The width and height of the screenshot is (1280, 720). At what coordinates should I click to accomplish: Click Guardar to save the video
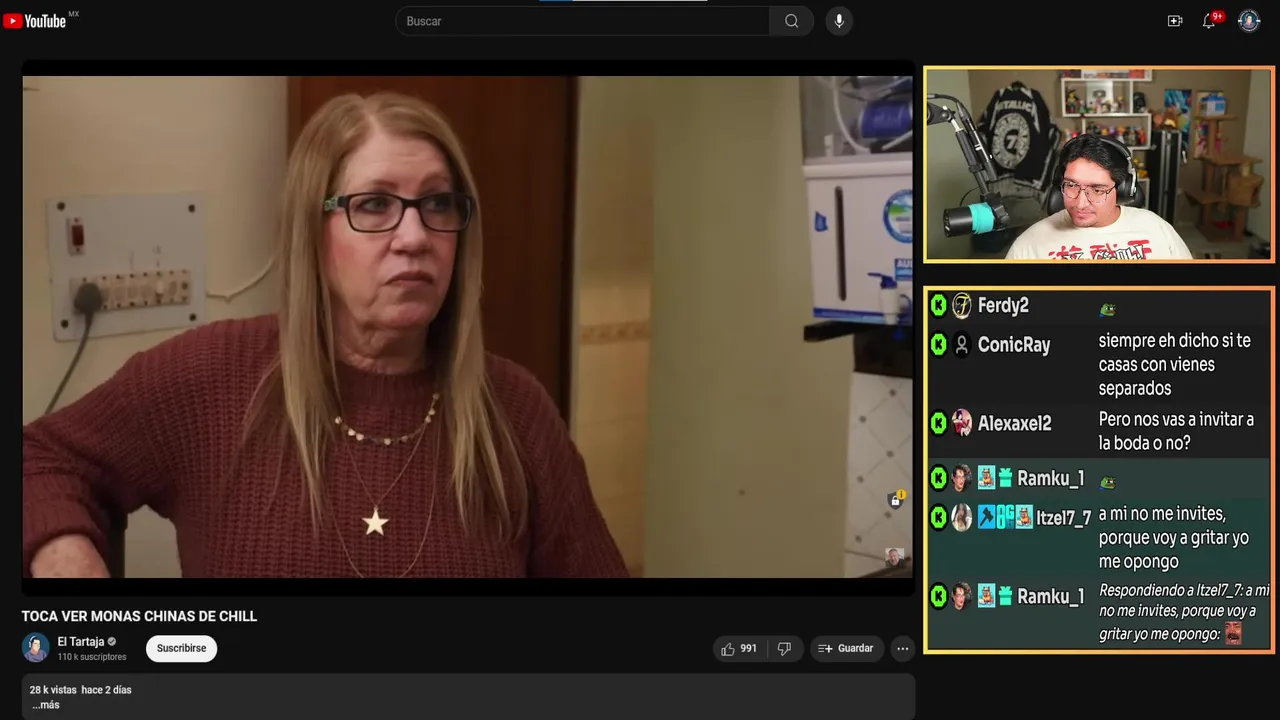pos(847,649)
